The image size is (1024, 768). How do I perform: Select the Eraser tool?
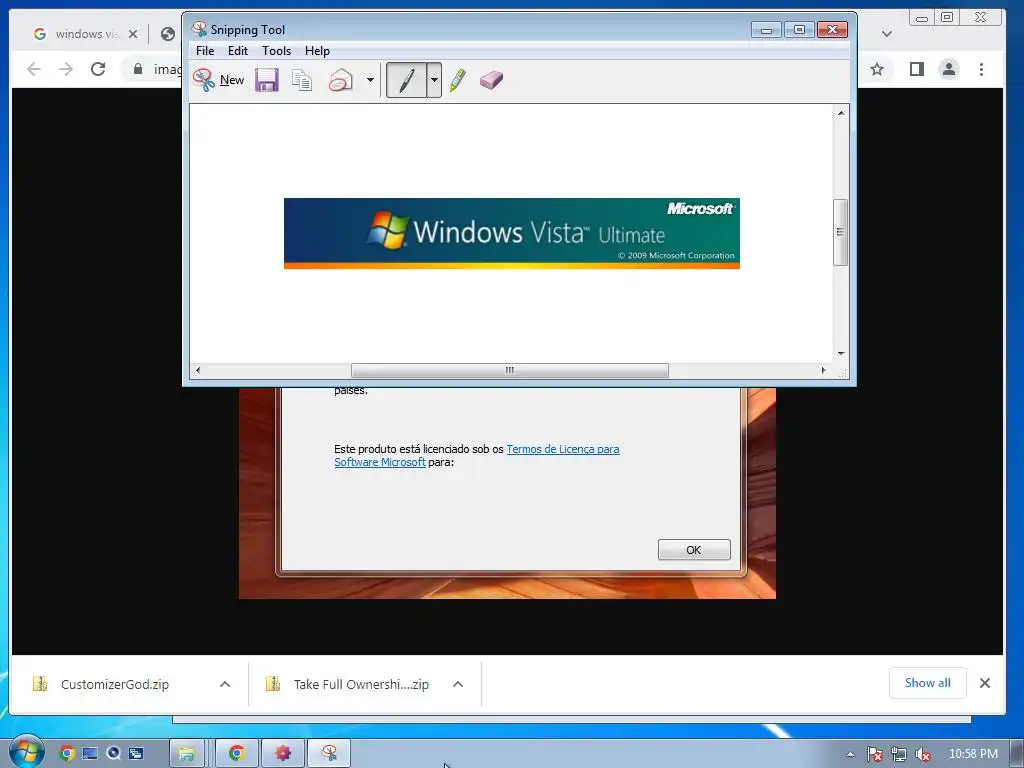click(491, 80)
